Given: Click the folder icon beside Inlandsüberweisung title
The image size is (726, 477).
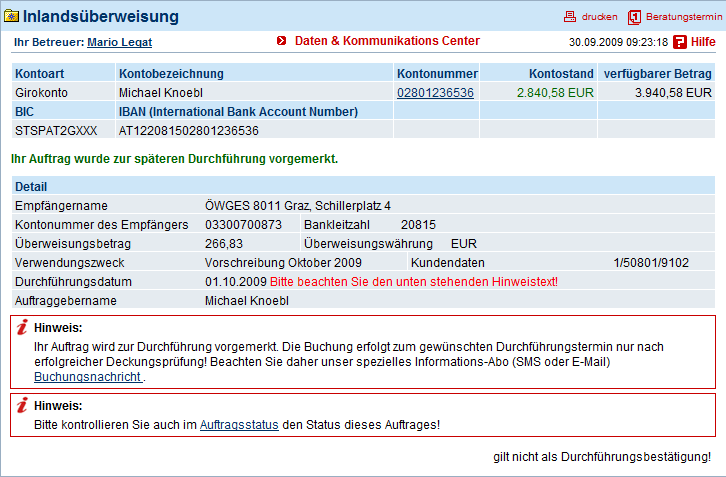Looking at the screenshot, I should click(11, 17).
